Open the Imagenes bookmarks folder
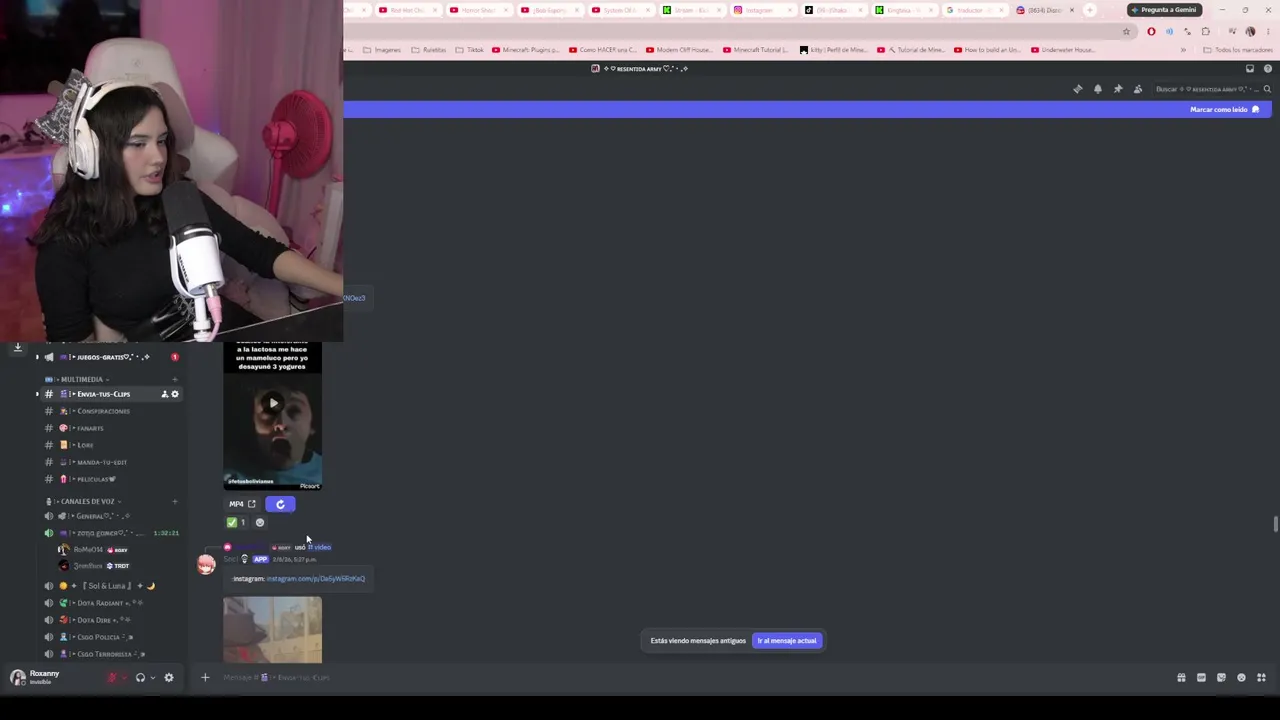This screenshot has height=720, width=1280. click(380, 50)
